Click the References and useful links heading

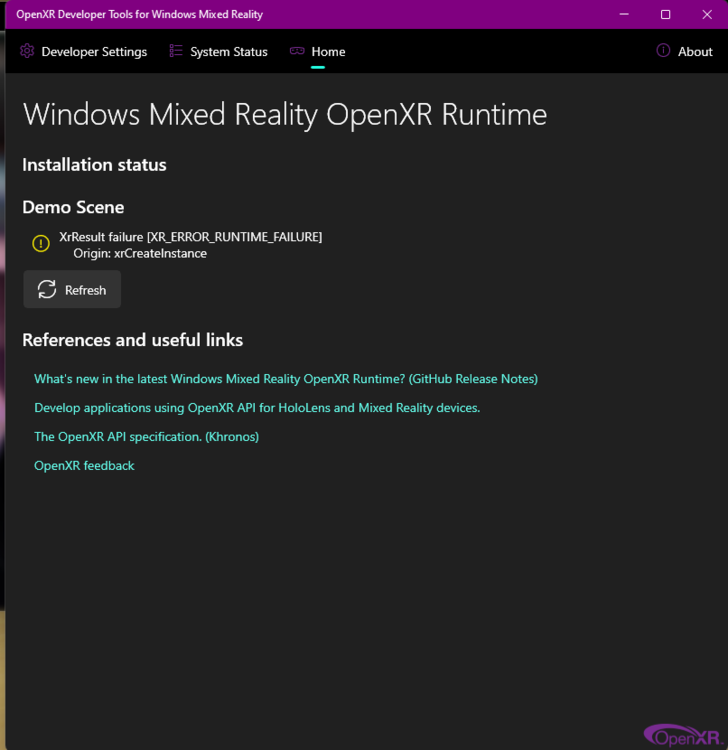click(132, 340)
